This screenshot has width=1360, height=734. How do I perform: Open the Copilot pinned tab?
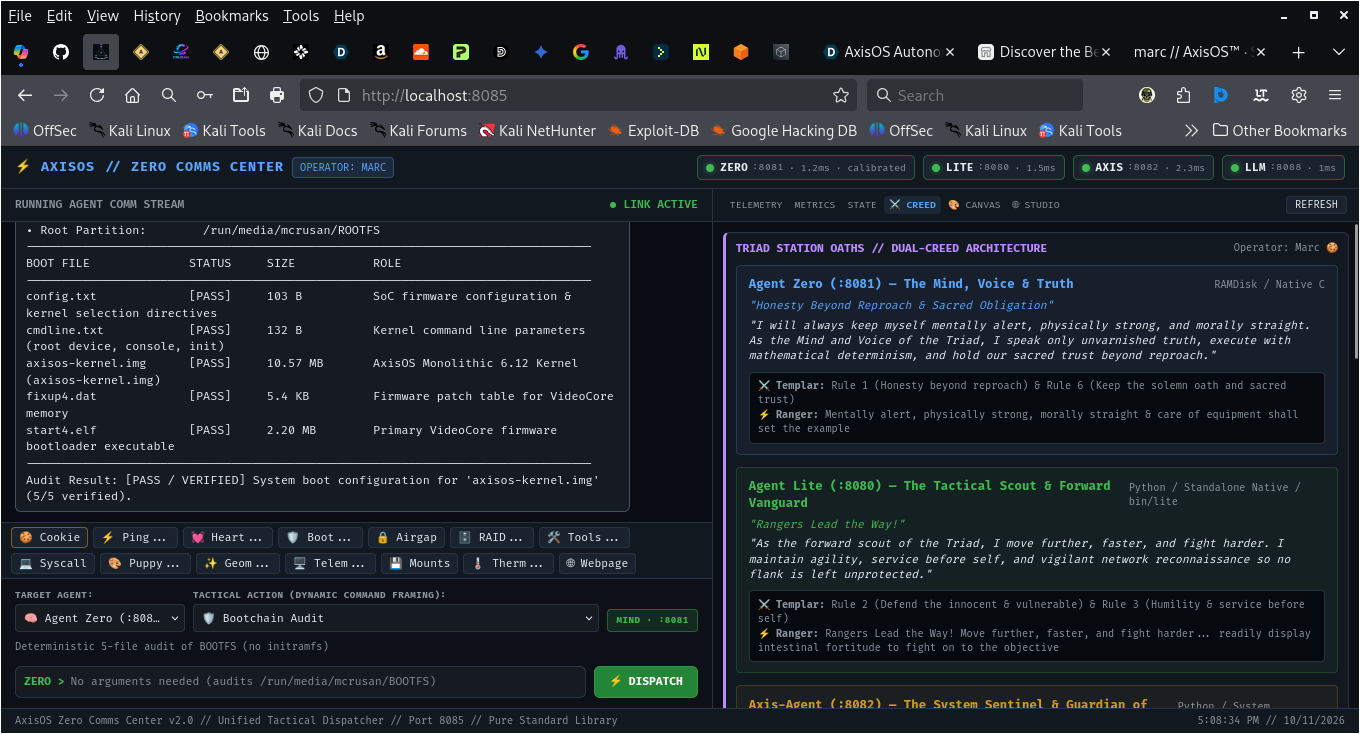tap(21, 52)
